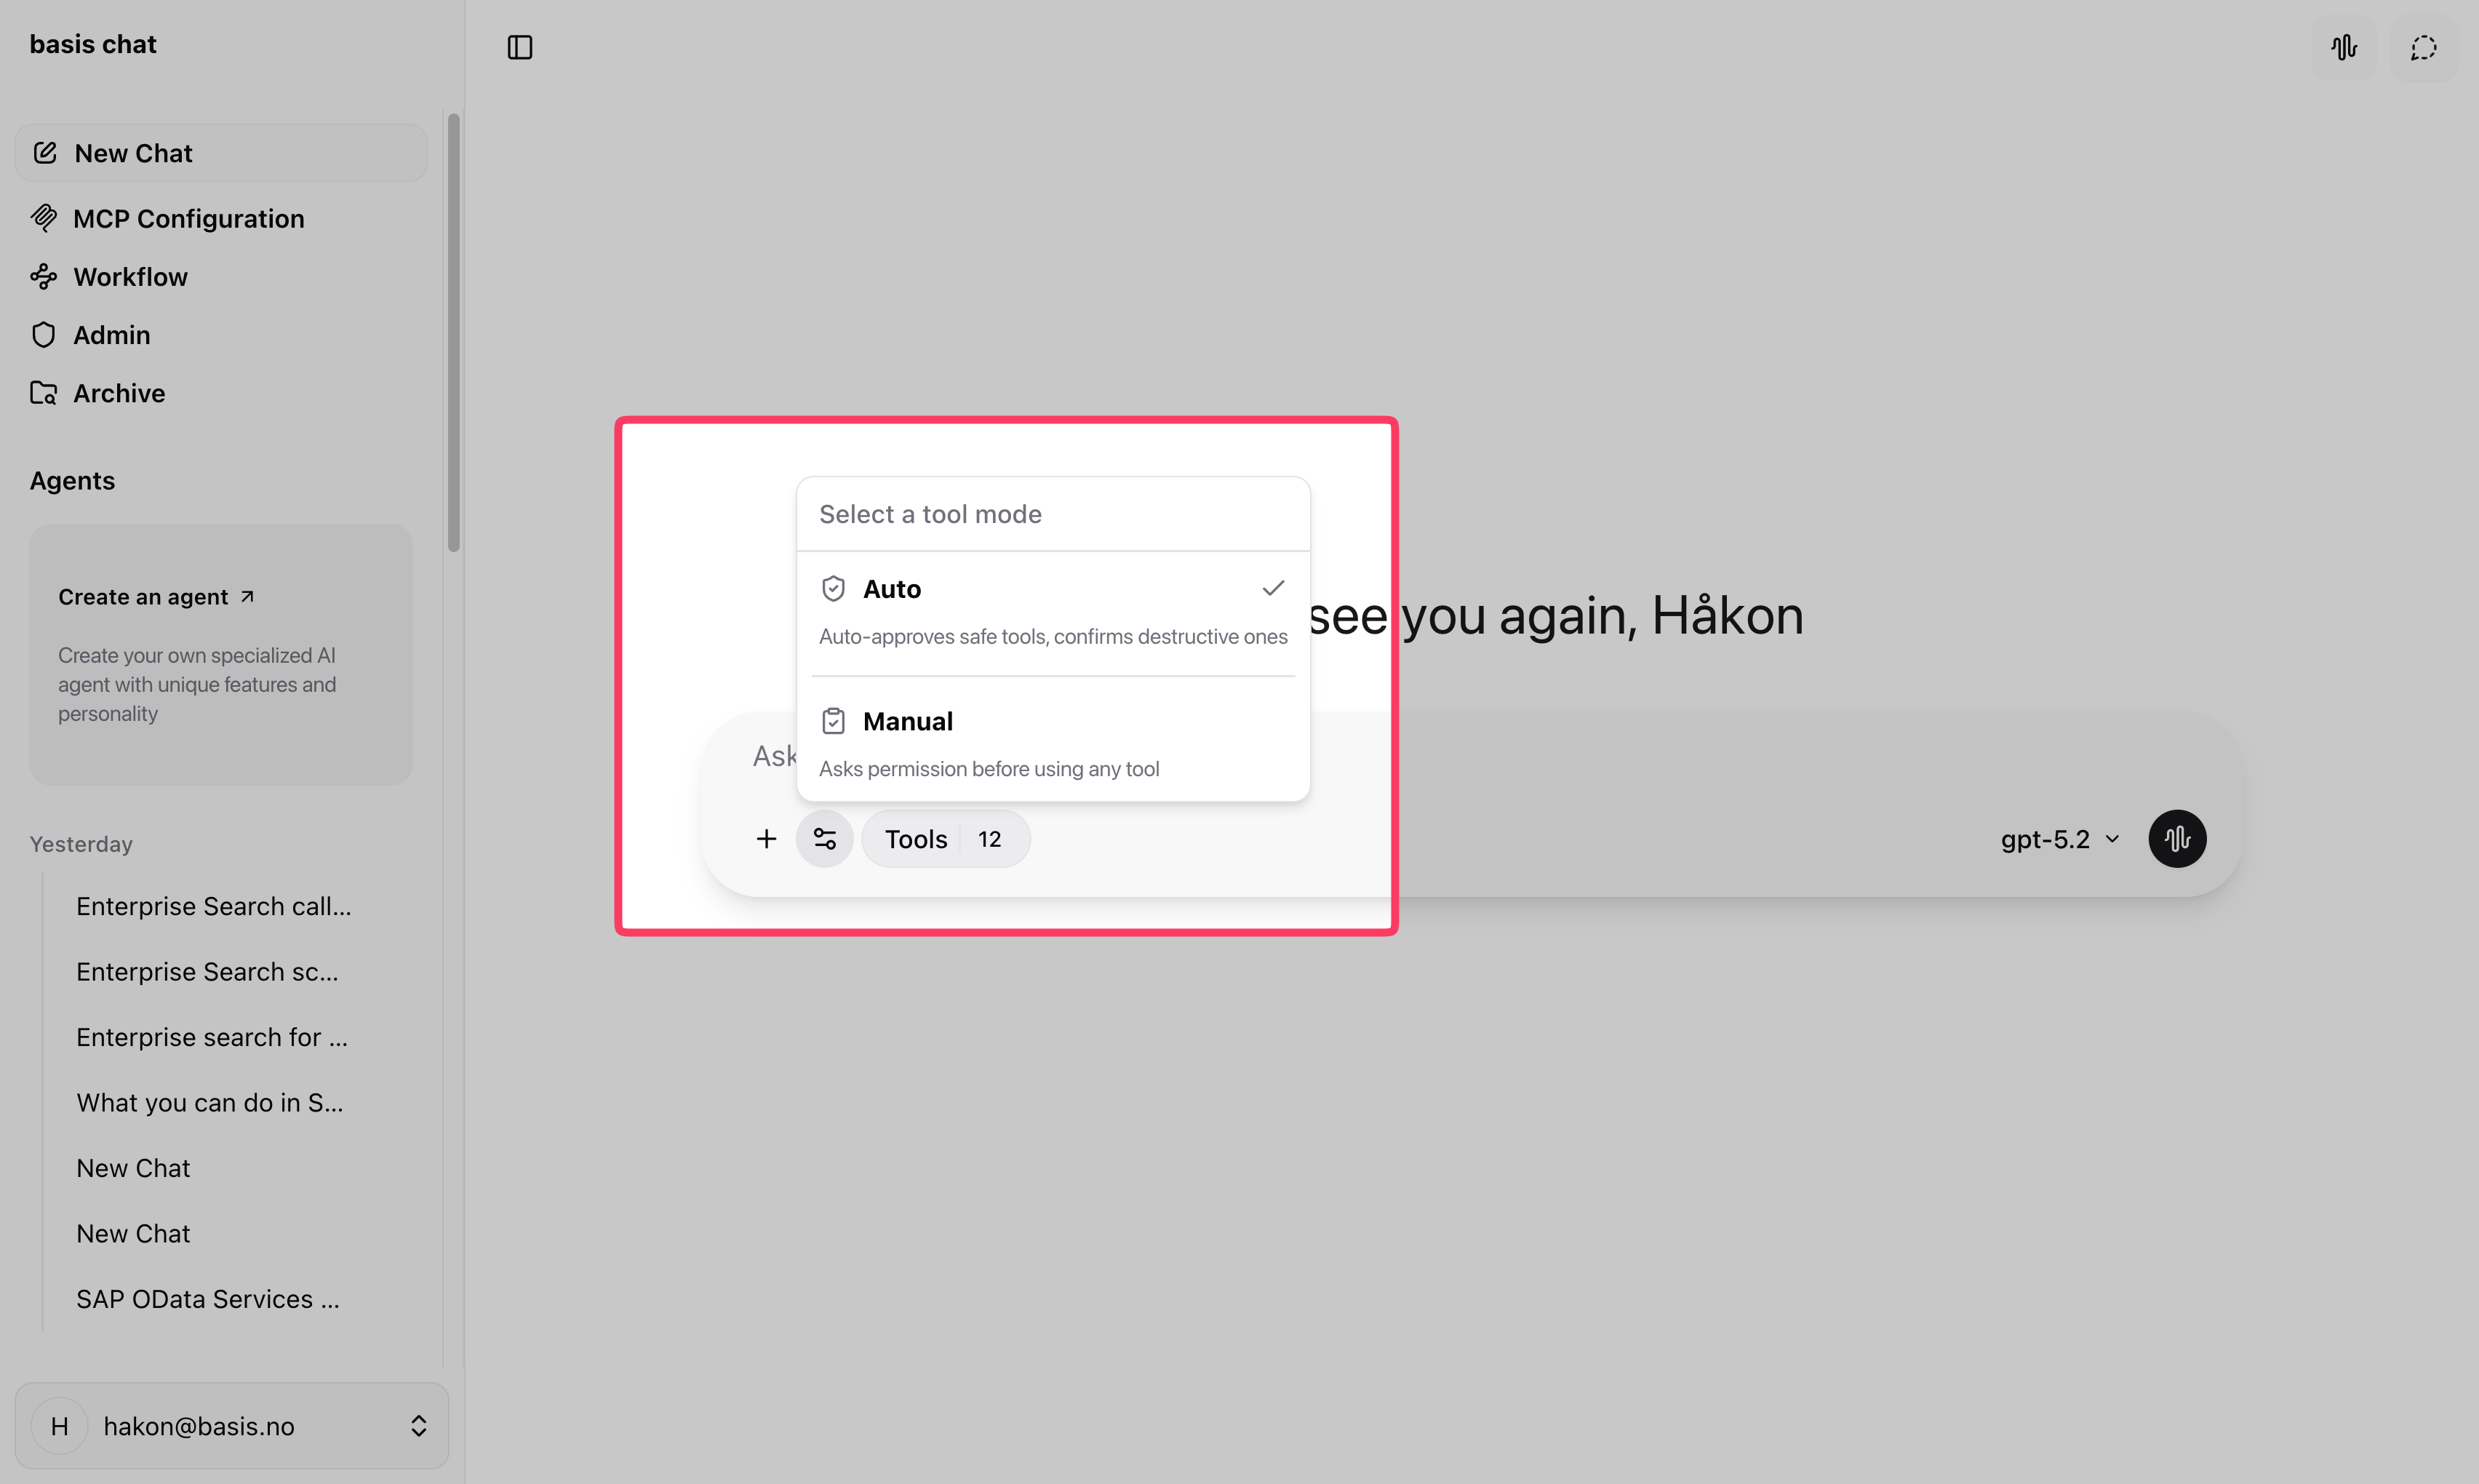Select Auto tool mode

tap(1052, 610)
